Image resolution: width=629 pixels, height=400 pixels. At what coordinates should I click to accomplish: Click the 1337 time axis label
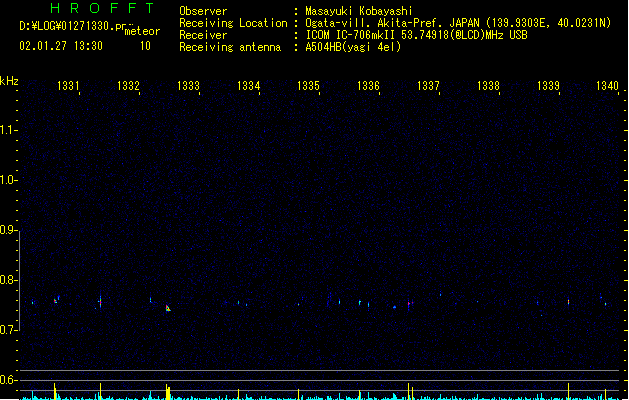[428, 85]
